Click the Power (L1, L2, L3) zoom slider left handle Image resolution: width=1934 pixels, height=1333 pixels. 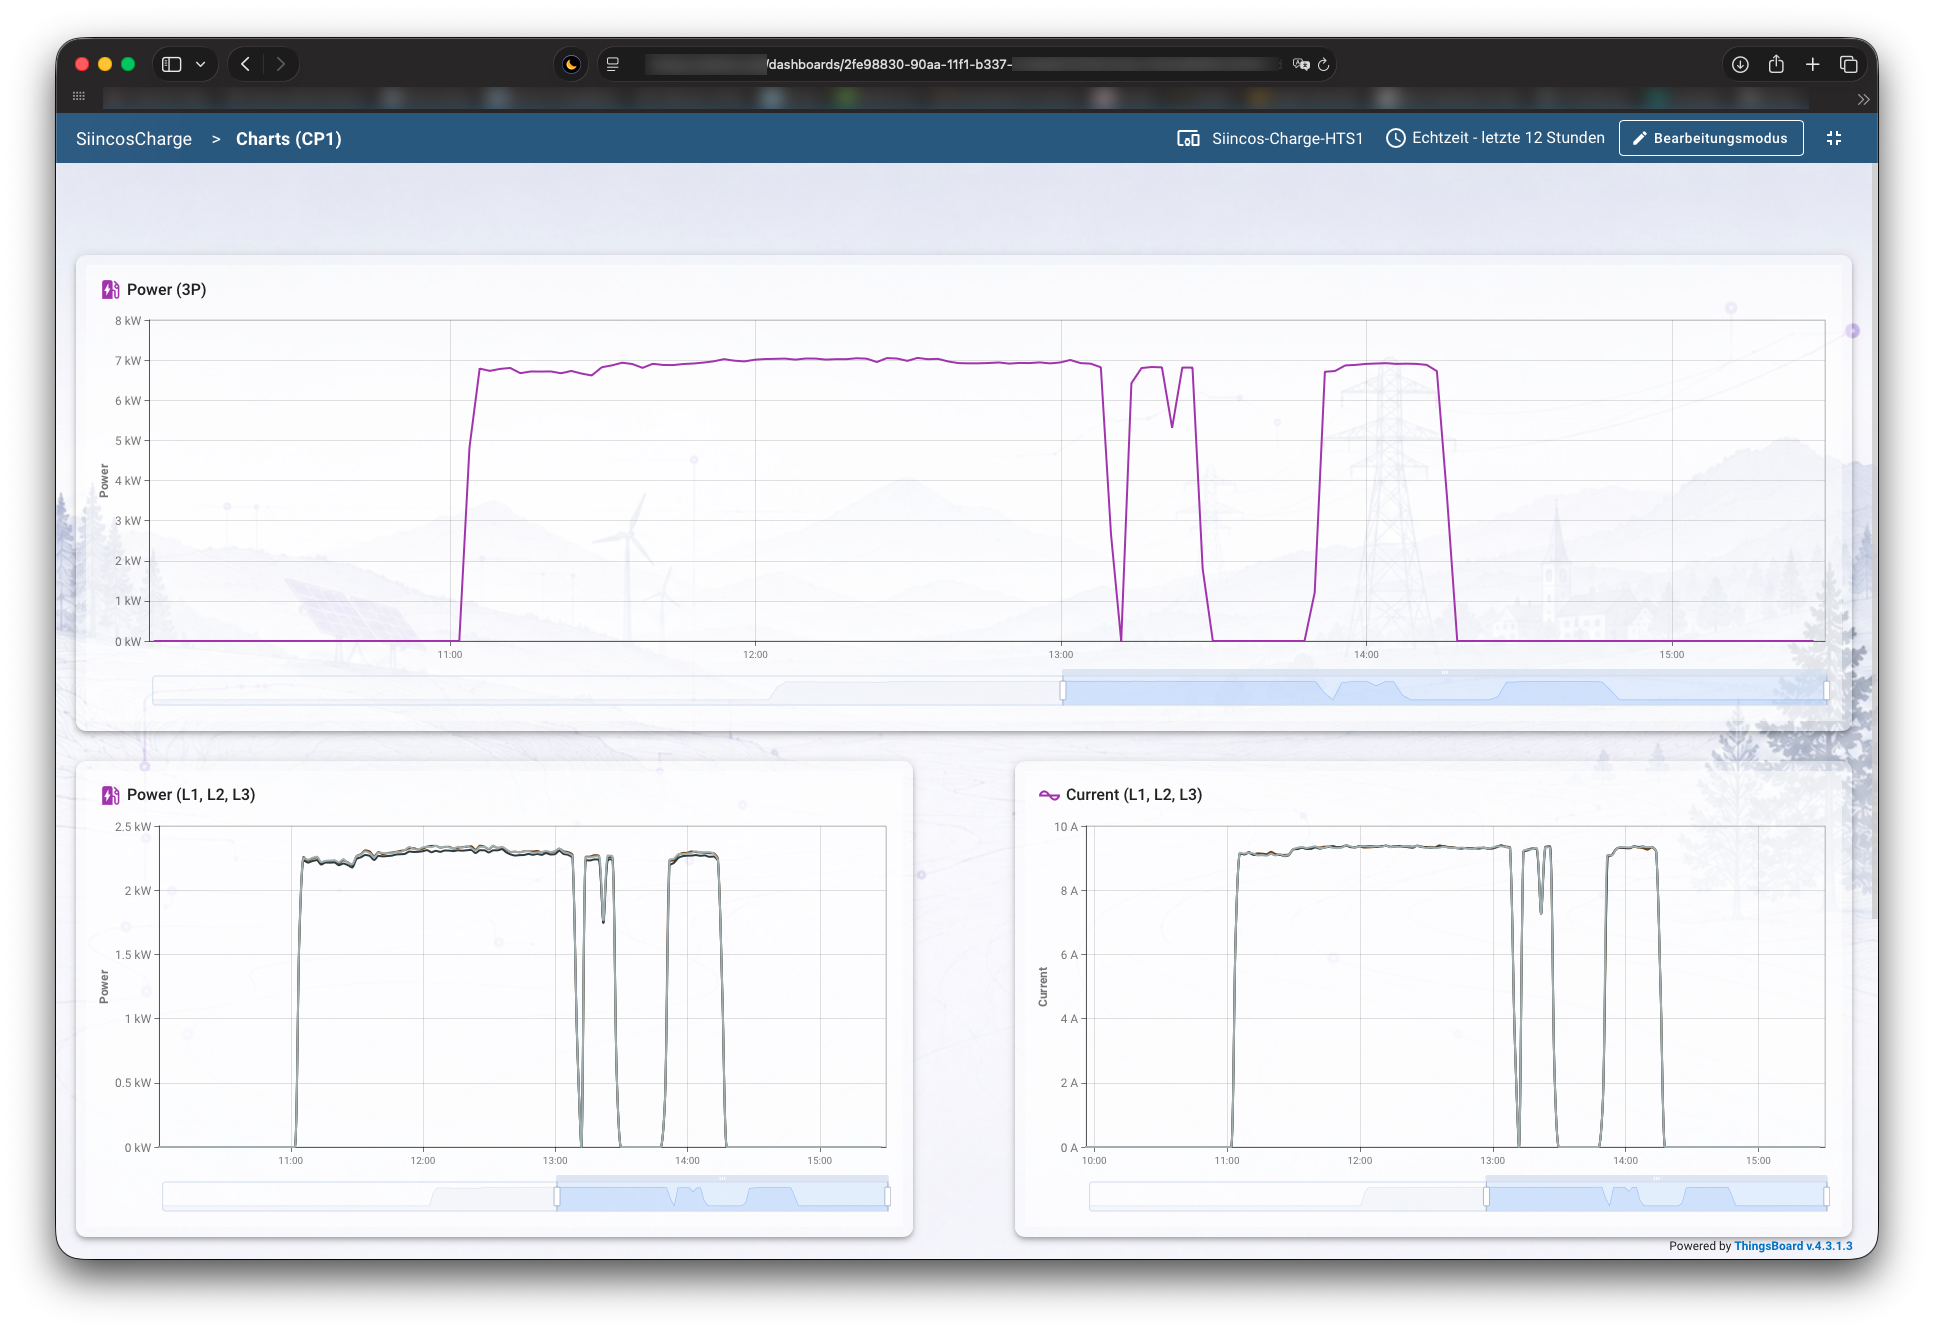(557, 1196)
